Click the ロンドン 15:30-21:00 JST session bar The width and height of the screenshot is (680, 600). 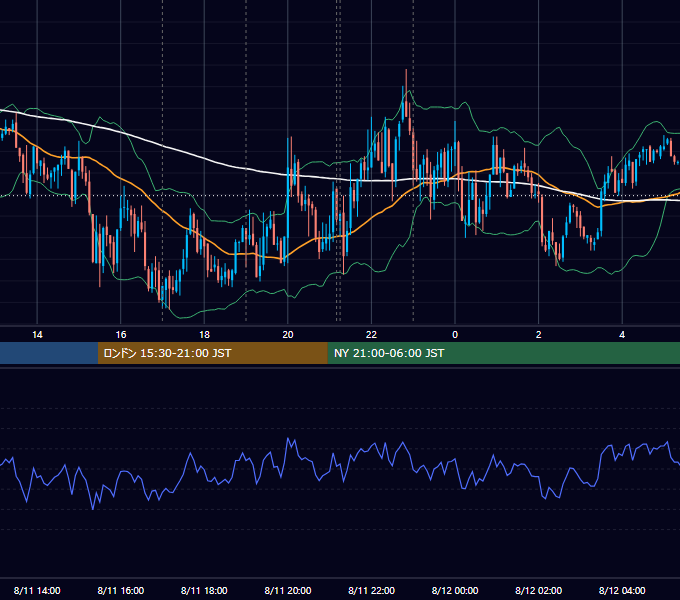click(x=212, y=353)
